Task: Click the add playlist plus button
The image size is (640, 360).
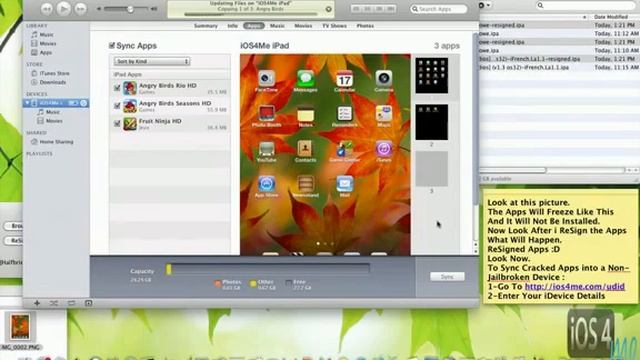Action: tap(37, 303)
